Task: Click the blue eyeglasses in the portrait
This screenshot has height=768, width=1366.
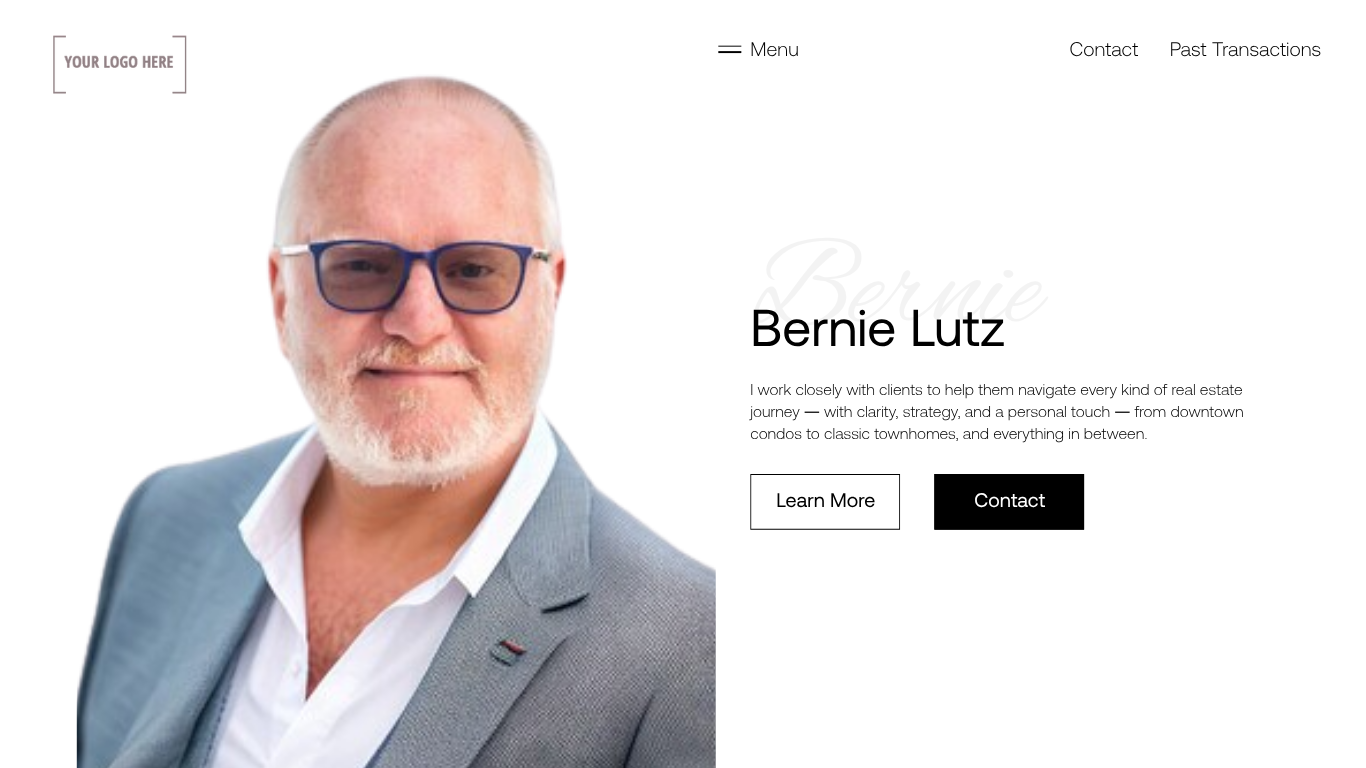Action: pos(415,274)
